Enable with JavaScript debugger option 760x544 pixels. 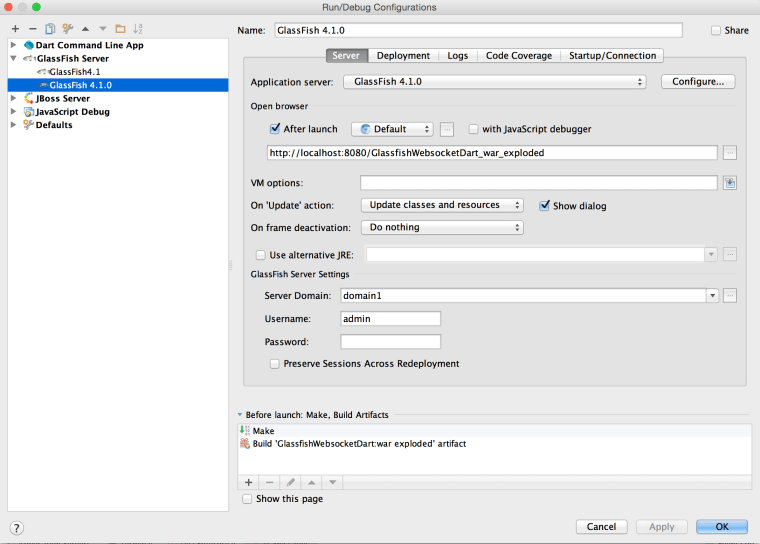click(x=473, y=129)
